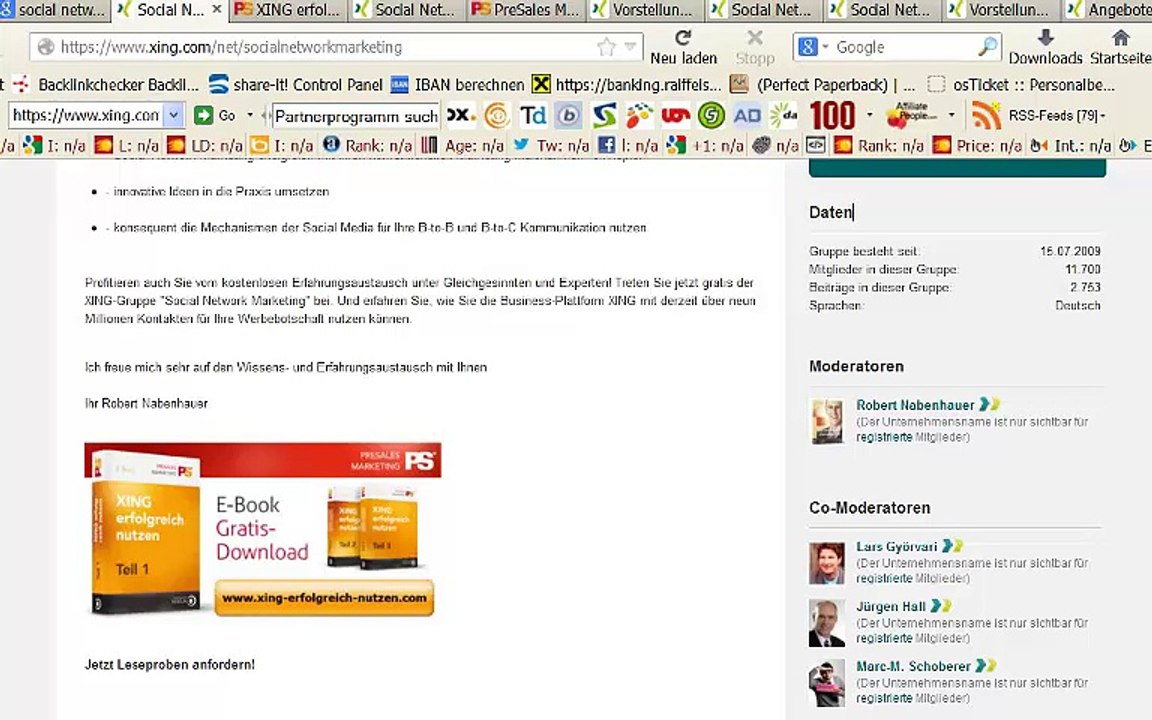Click the www.xing-erfolgreich-nutzen.com button

324,598
